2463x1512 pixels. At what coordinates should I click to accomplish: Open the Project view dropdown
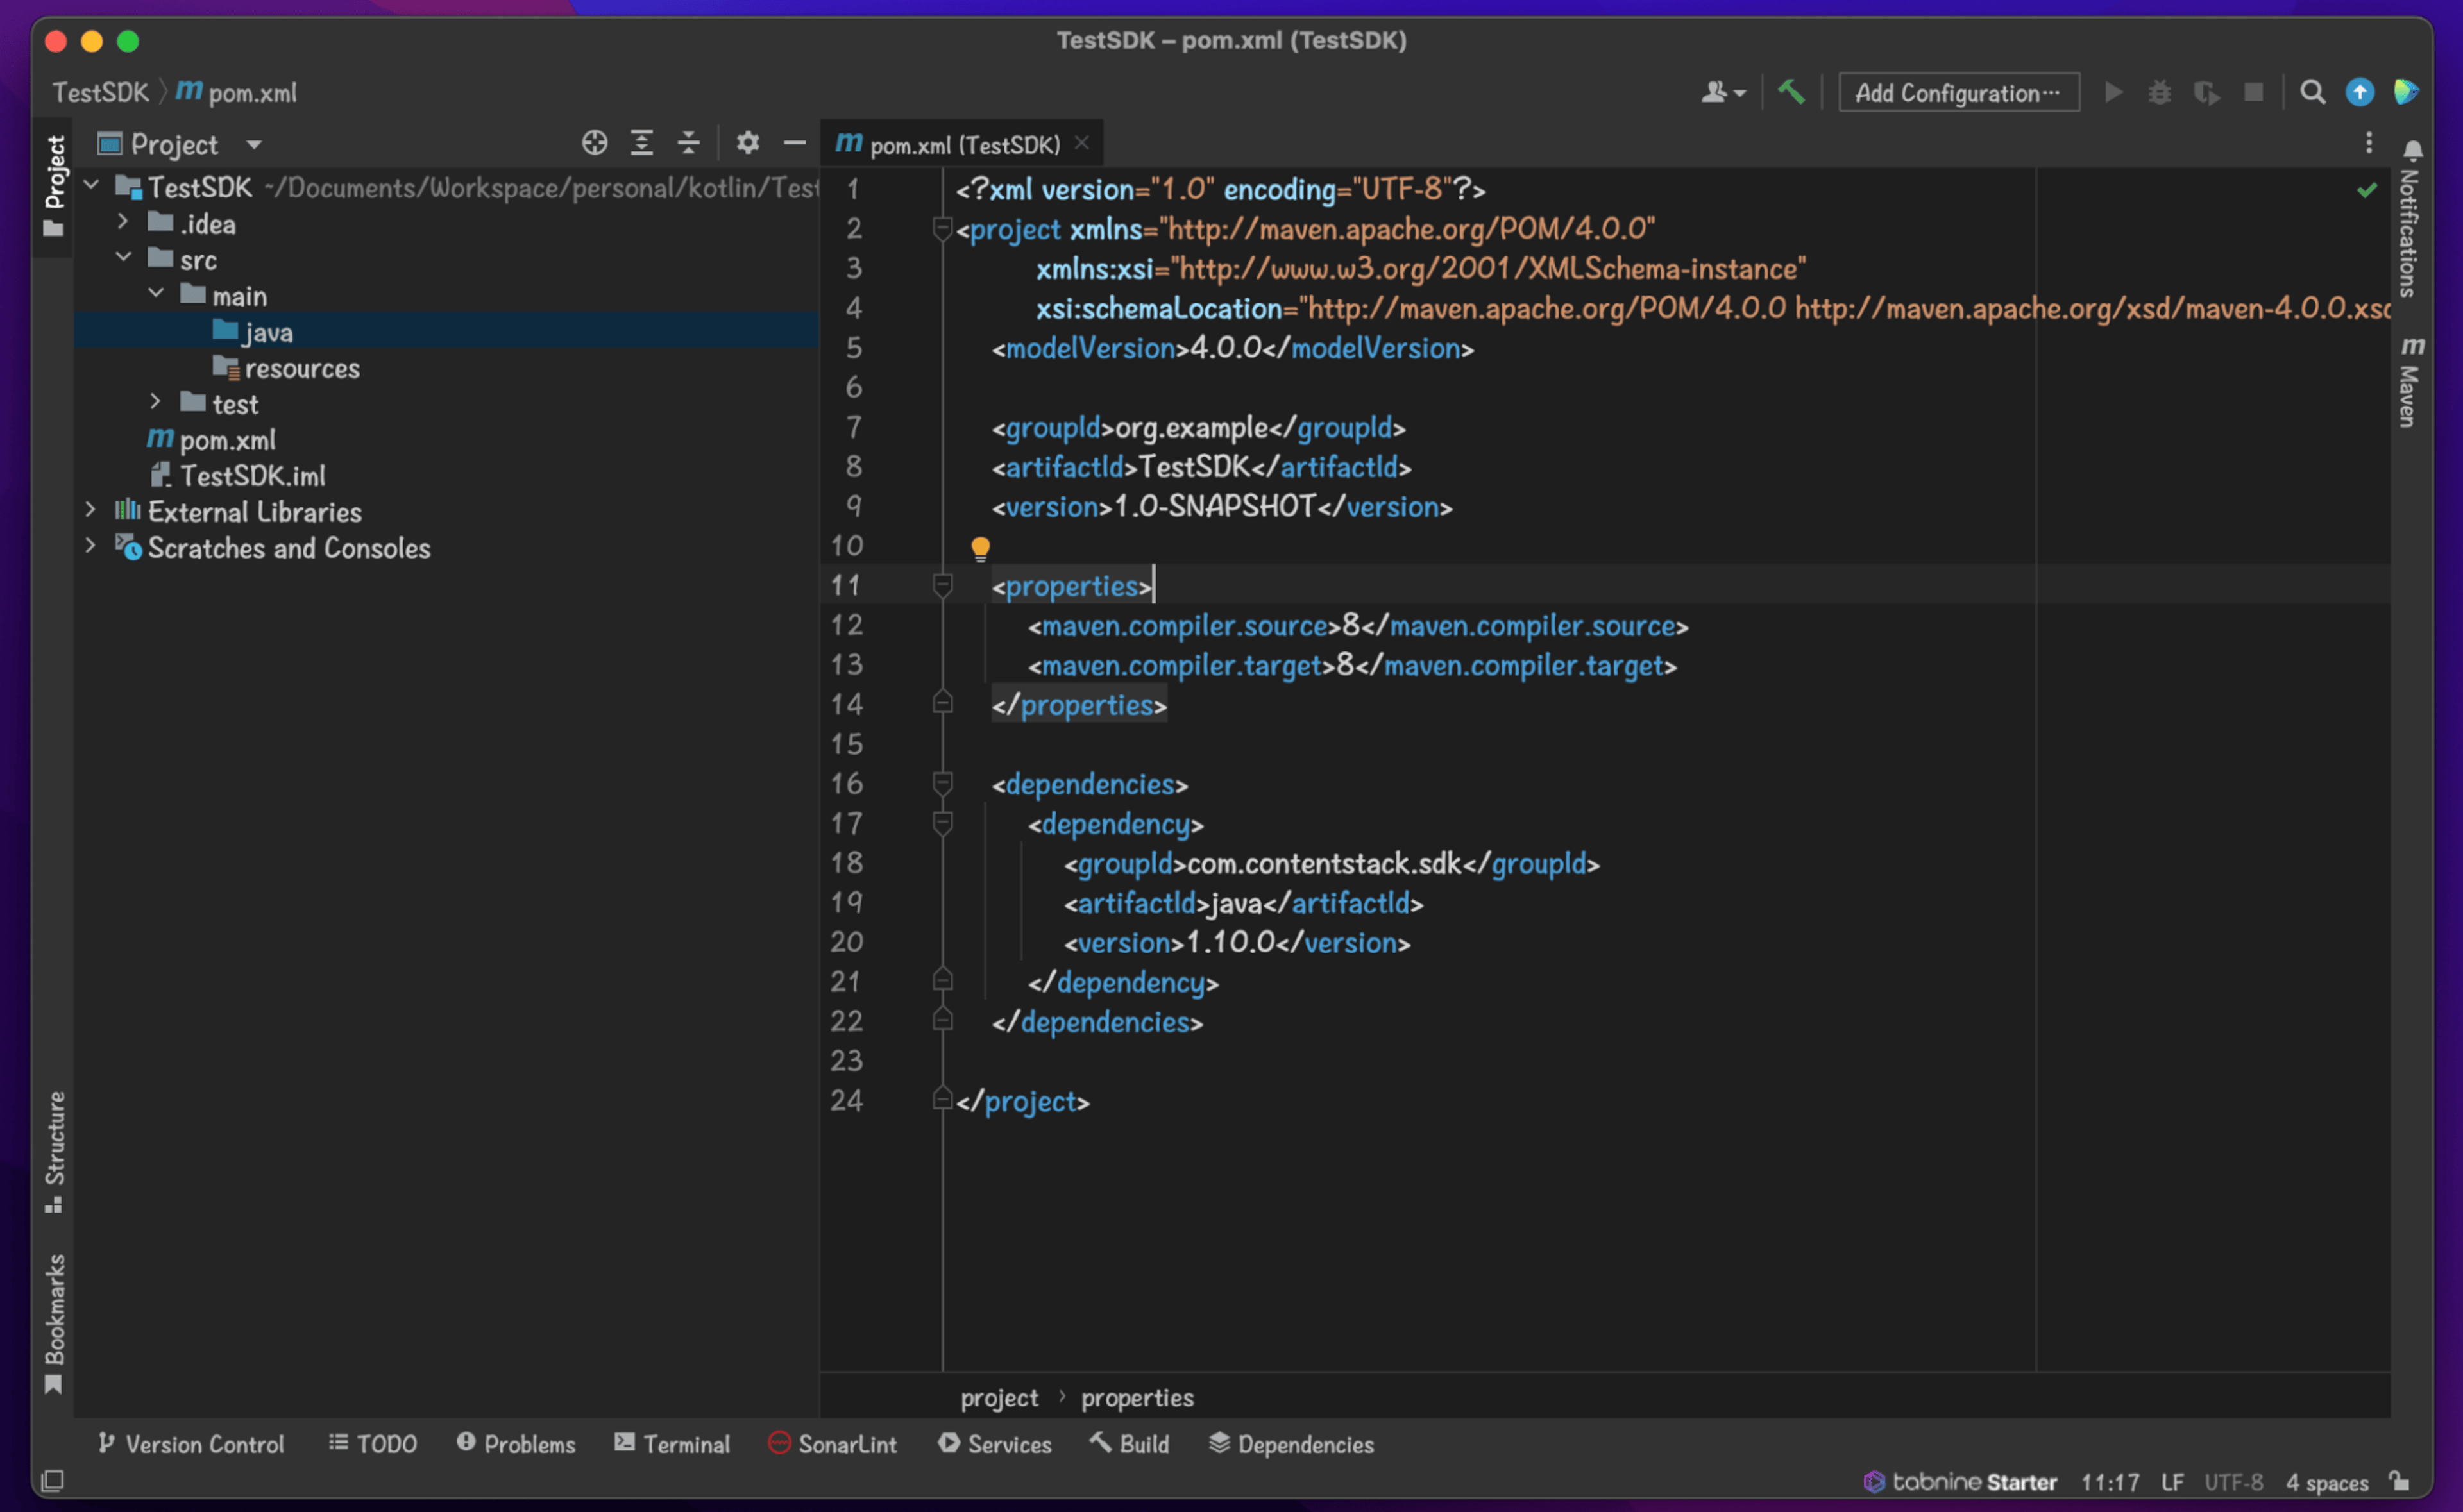(x=254, y=145)
